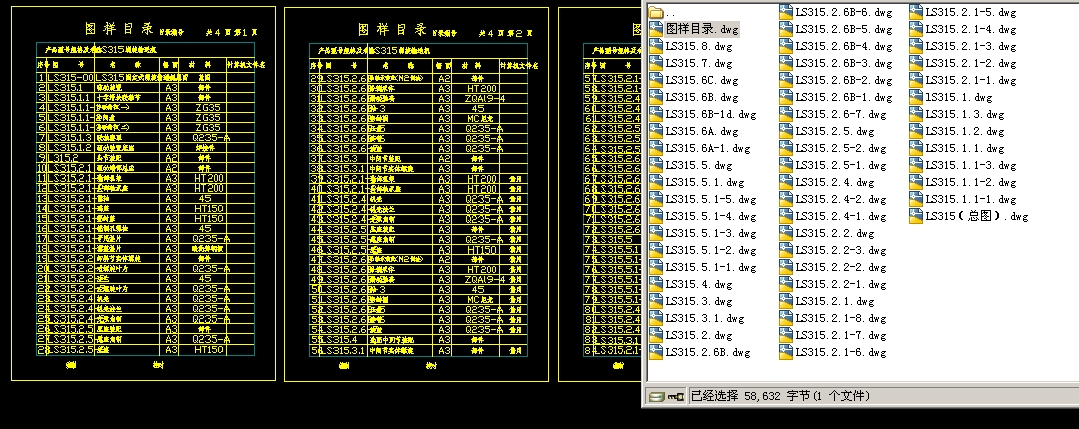Select file LS315.2.1-4.dwg
Viewport: 1079px width, 429px height.
coord(963,29)
